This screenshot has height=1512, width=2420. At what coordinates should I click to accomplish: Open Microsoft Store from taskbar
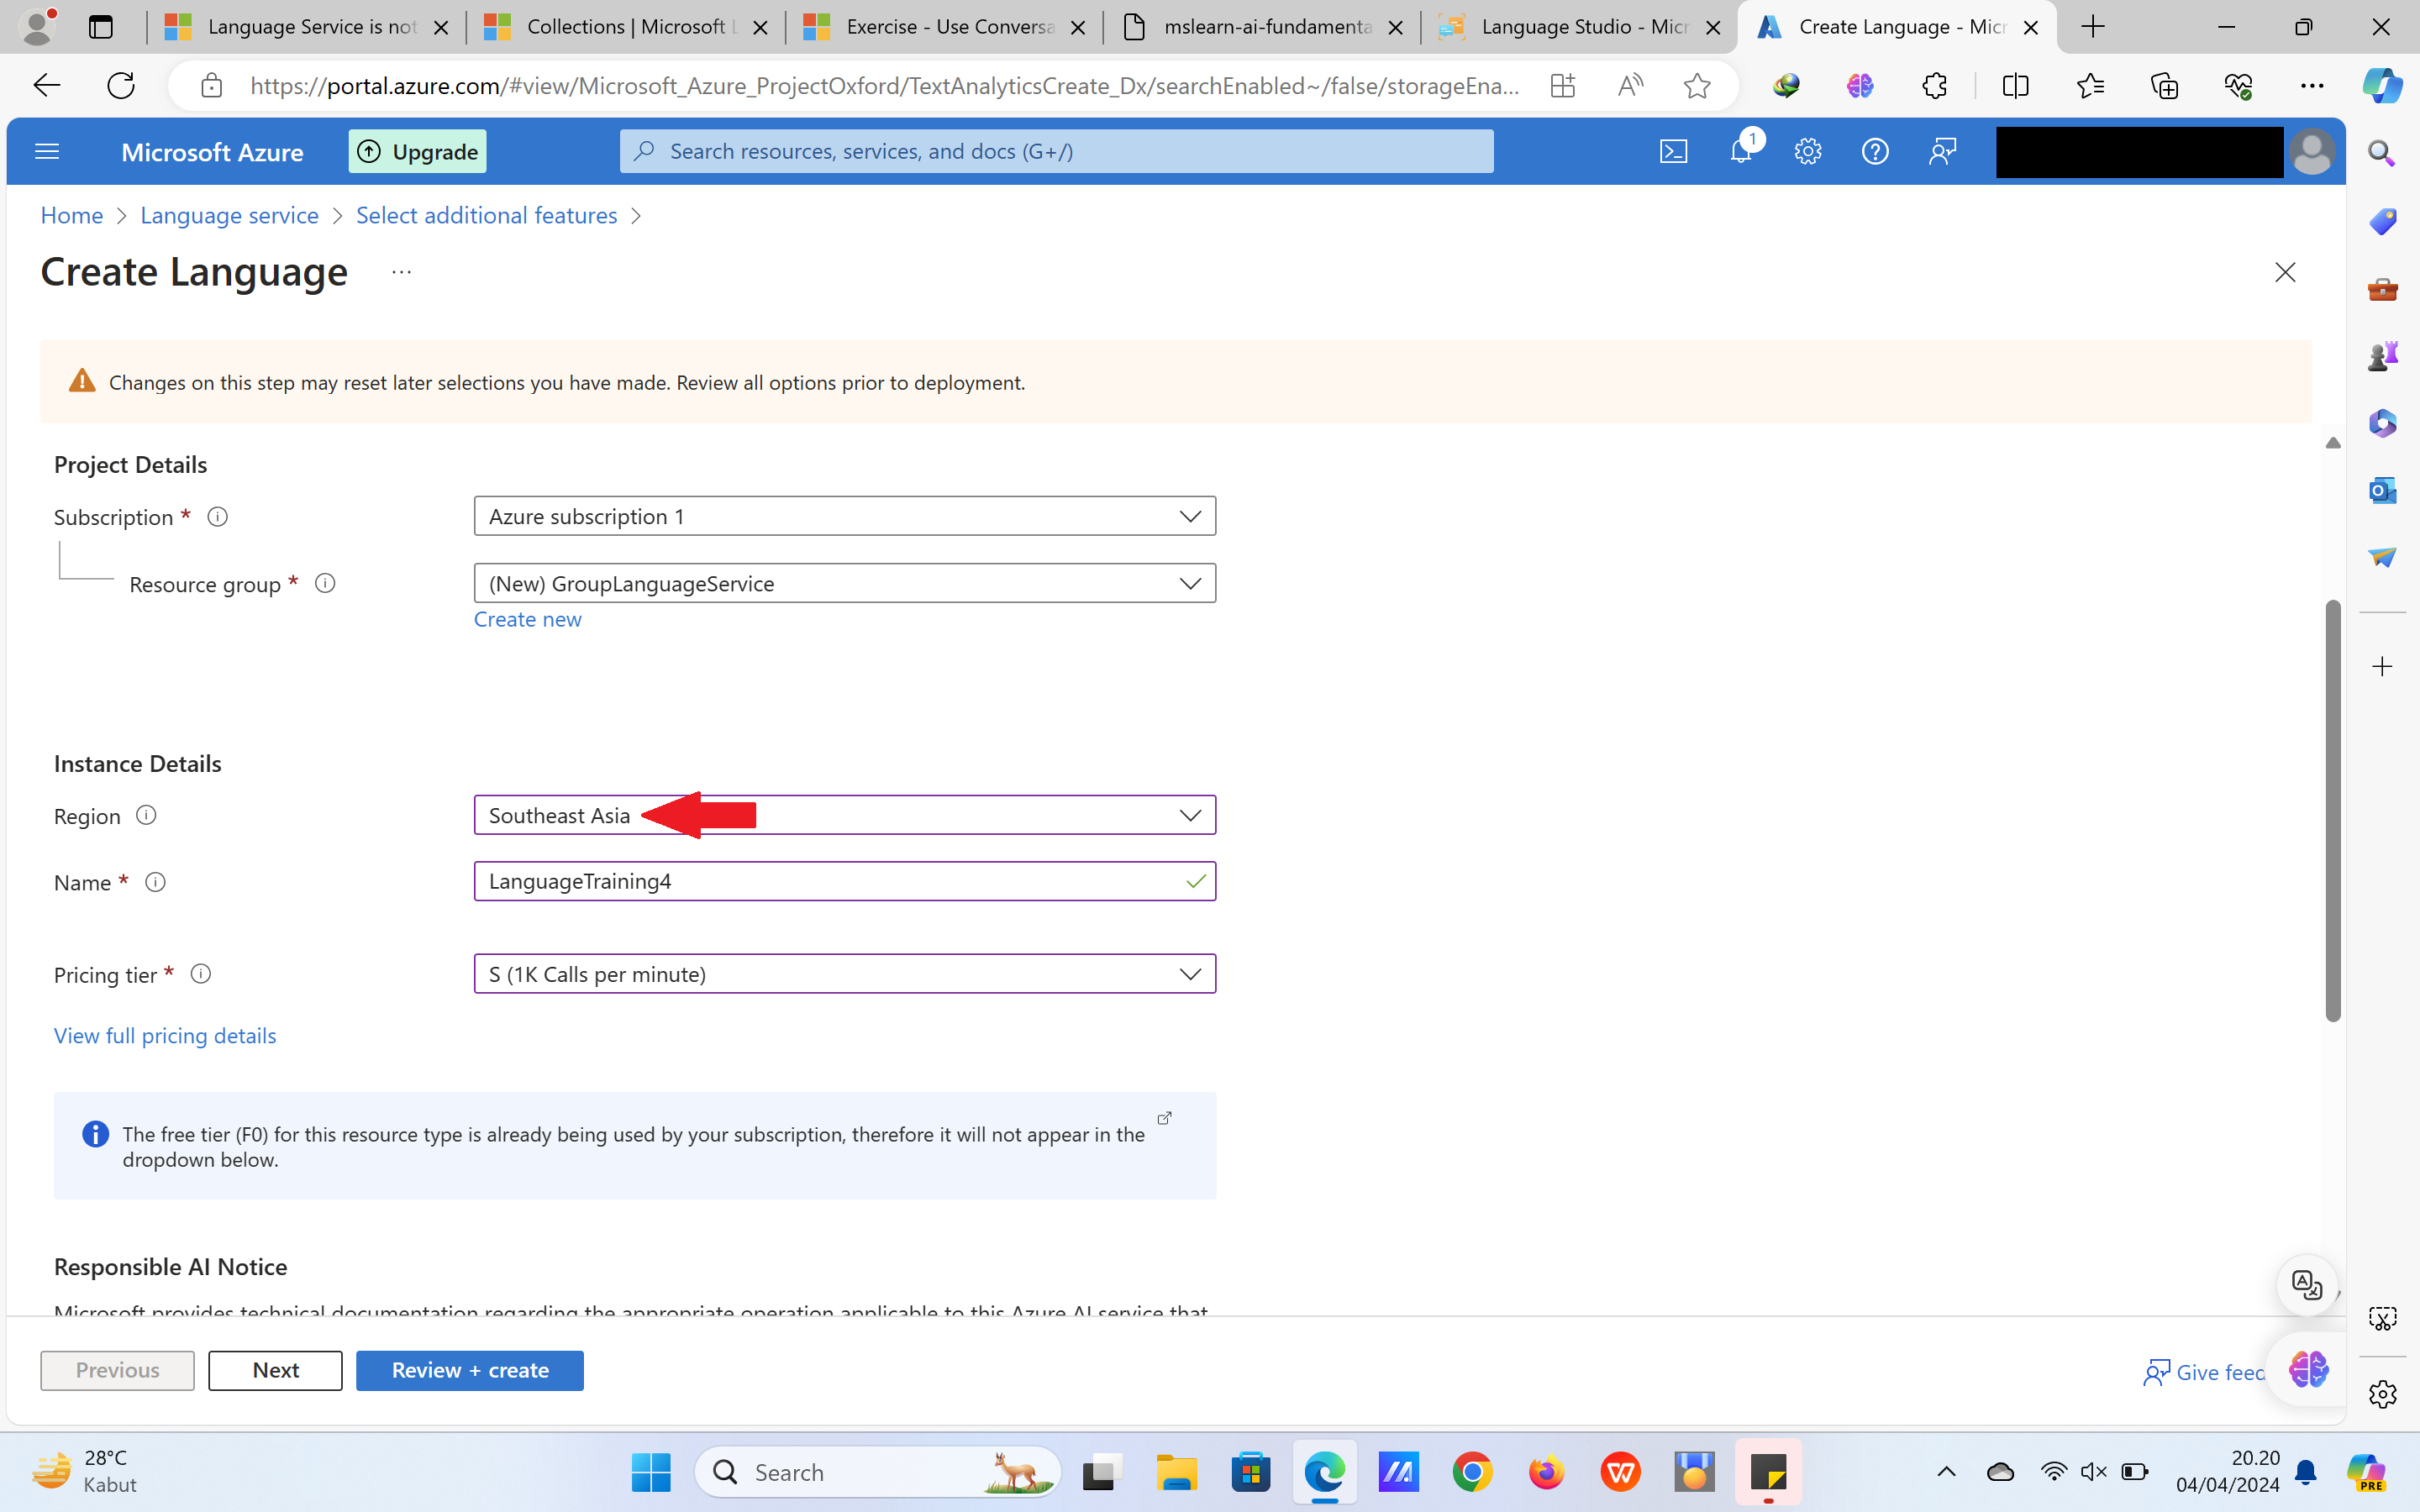coord(1251,1472)
